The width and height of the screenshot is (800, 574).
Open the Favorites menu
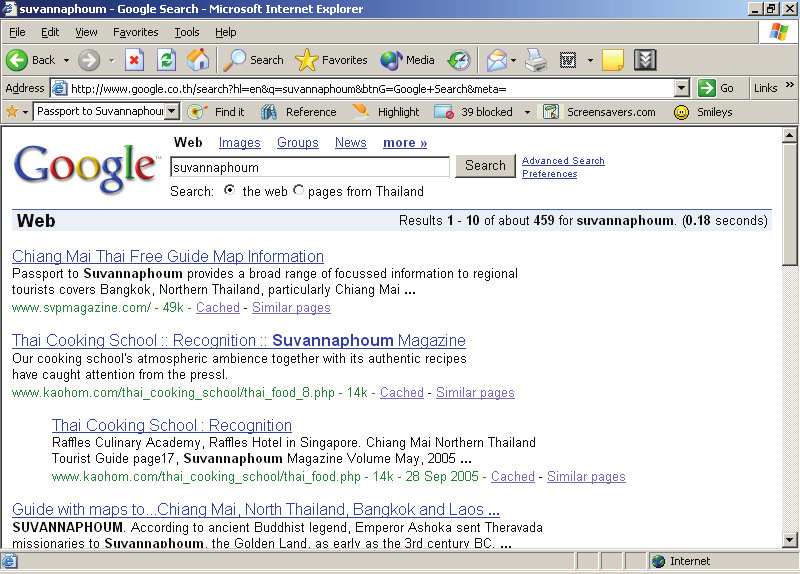point(136,32)
